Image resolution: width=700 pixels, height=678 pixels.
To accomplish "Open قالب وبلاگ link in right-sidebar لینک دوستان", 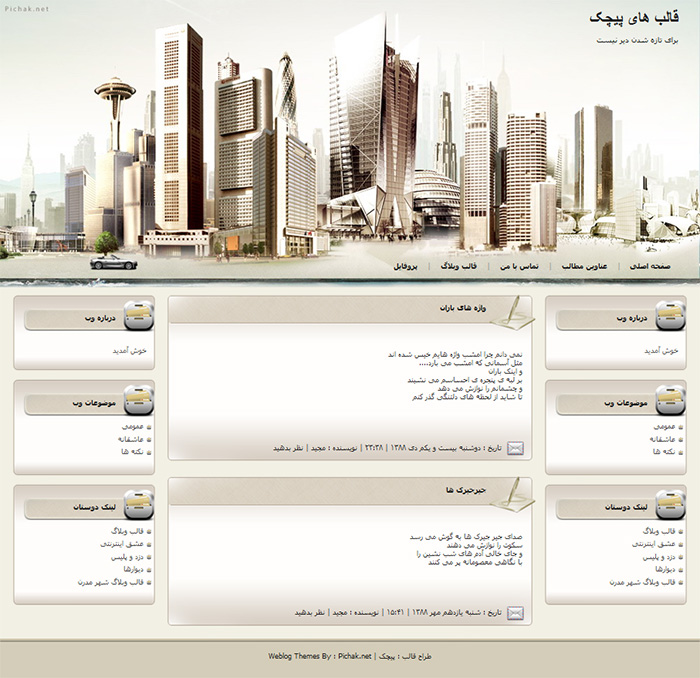I will click(x=659, y=532).
